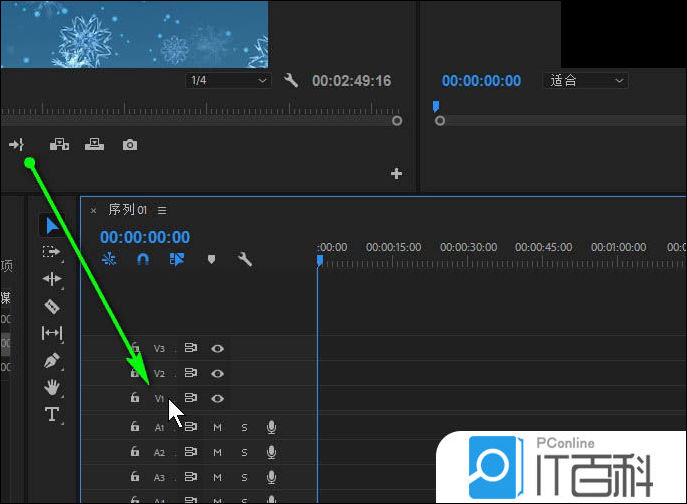The image size is (687, 504).
Task: Close the 序列 01 sequence tab
Action: (x=93, y=211)
